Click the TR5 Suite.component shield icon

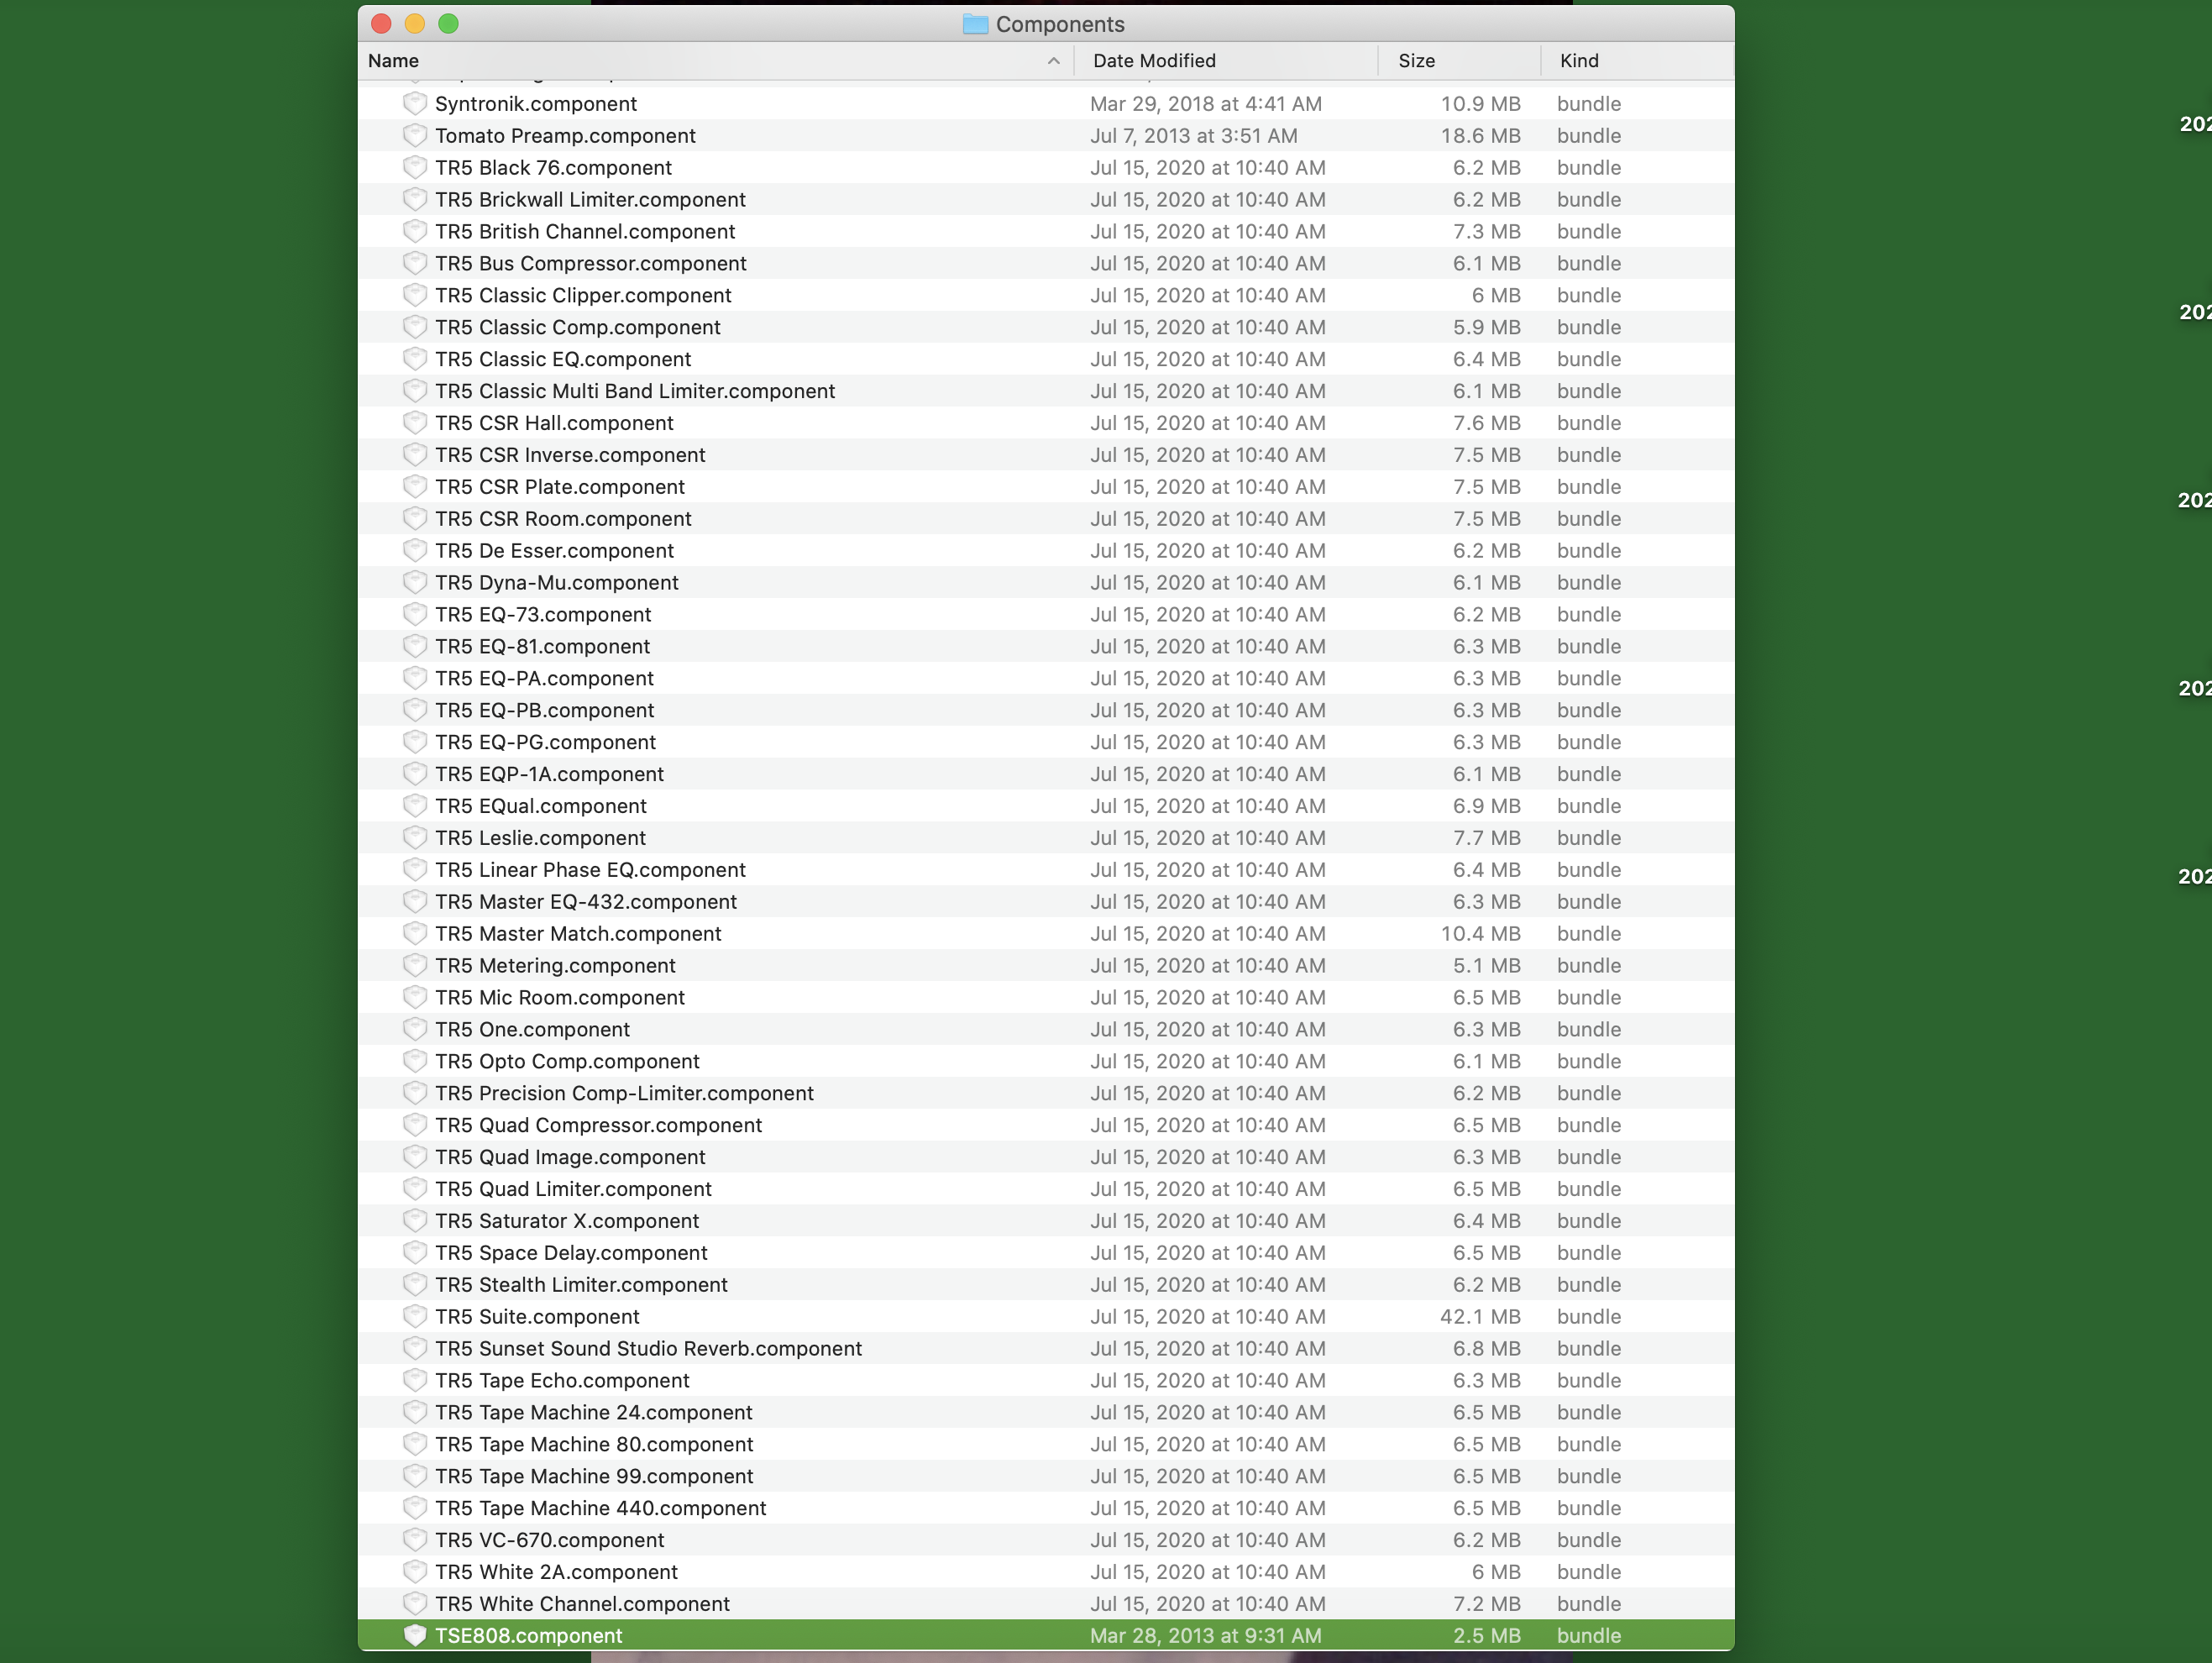(x=414, y=1316)
